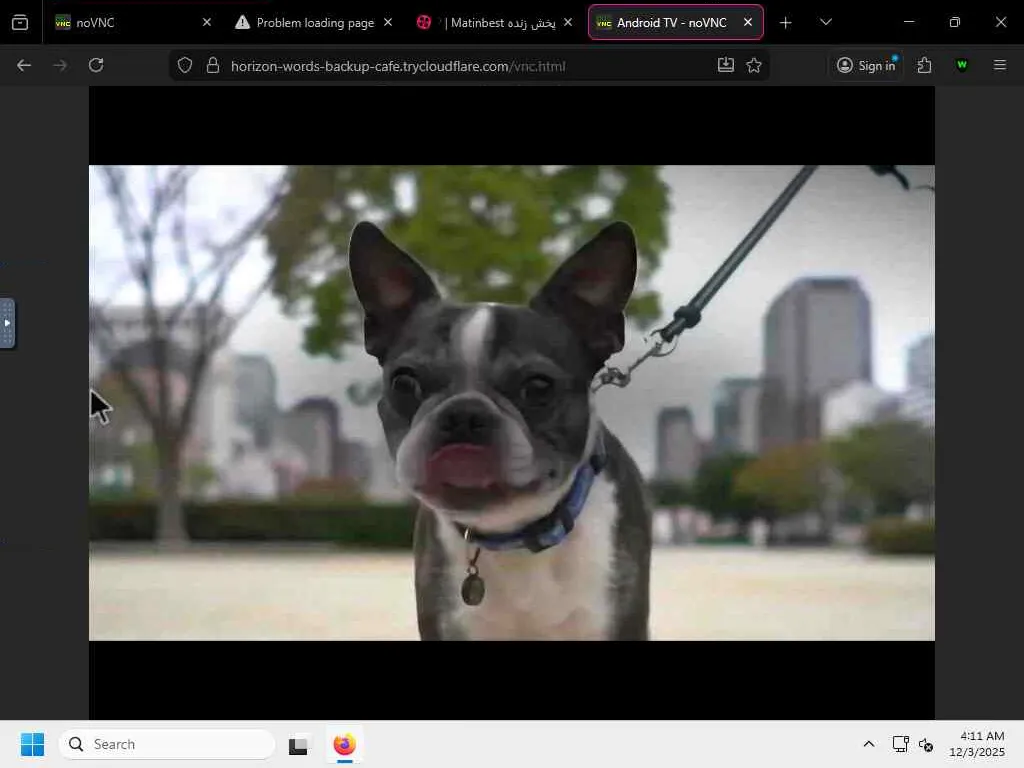Switch to the Matinbest tab
This screenshot has height=768, width=1024.
point(490,22)
